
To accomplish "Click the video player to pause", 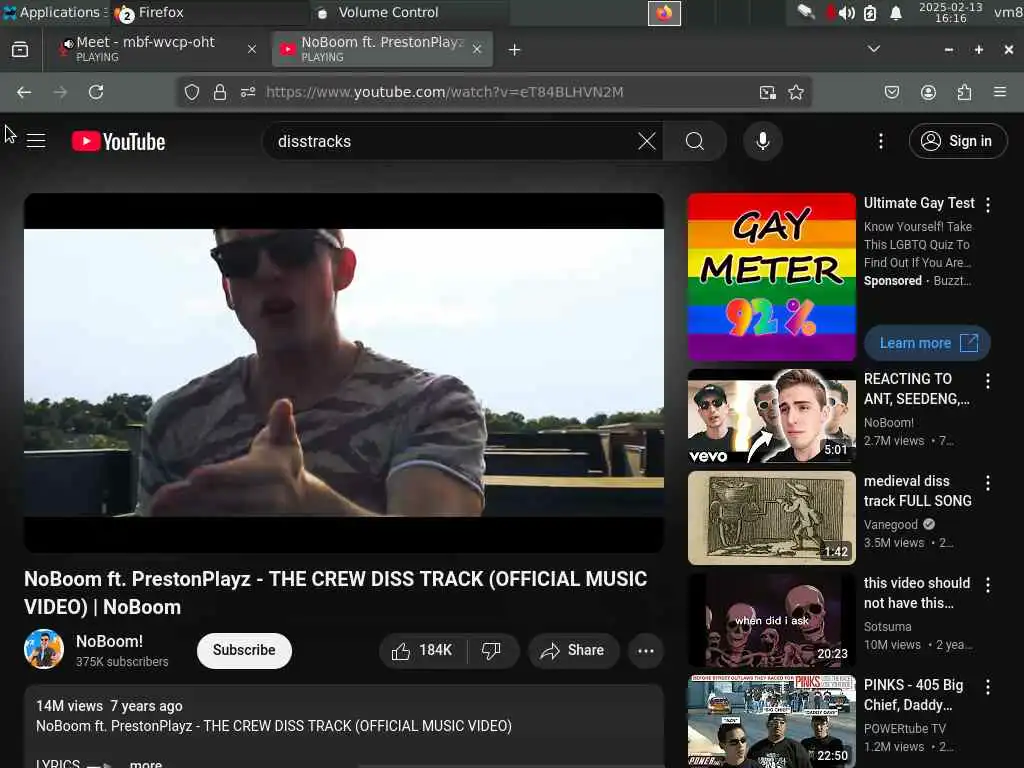I will click(x=344, y=372).
